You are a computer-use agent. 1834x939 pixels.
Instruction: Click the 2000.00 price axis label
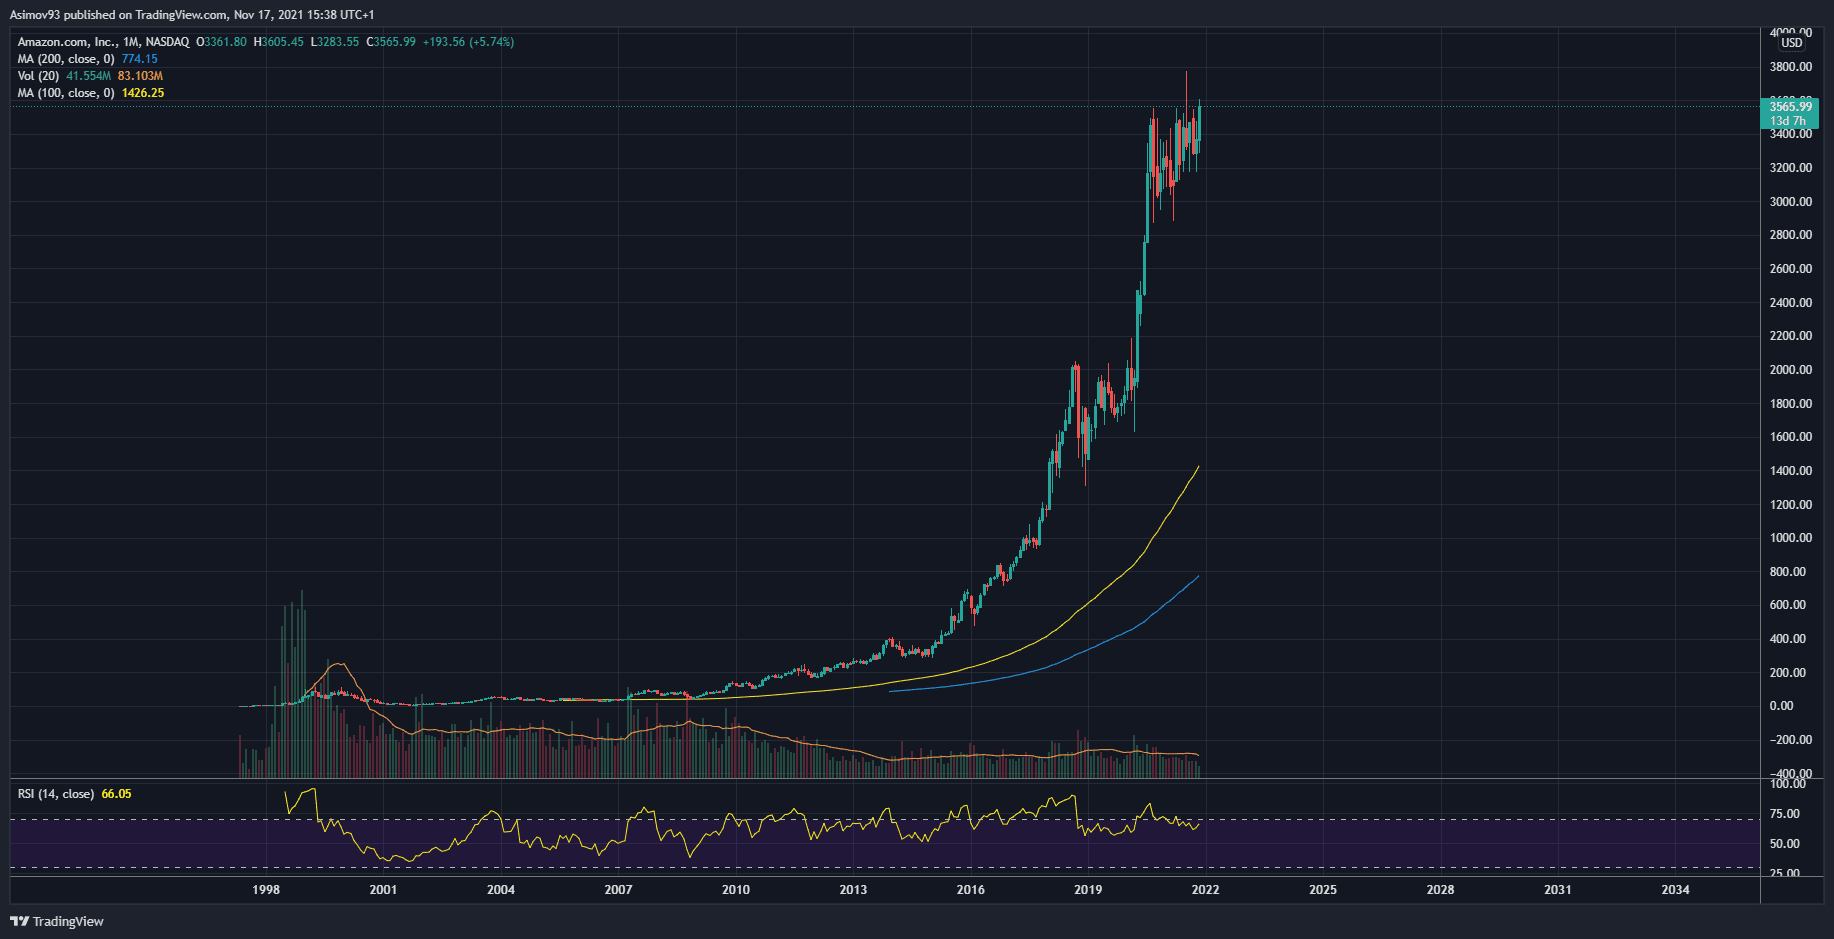coord(1790,370)
